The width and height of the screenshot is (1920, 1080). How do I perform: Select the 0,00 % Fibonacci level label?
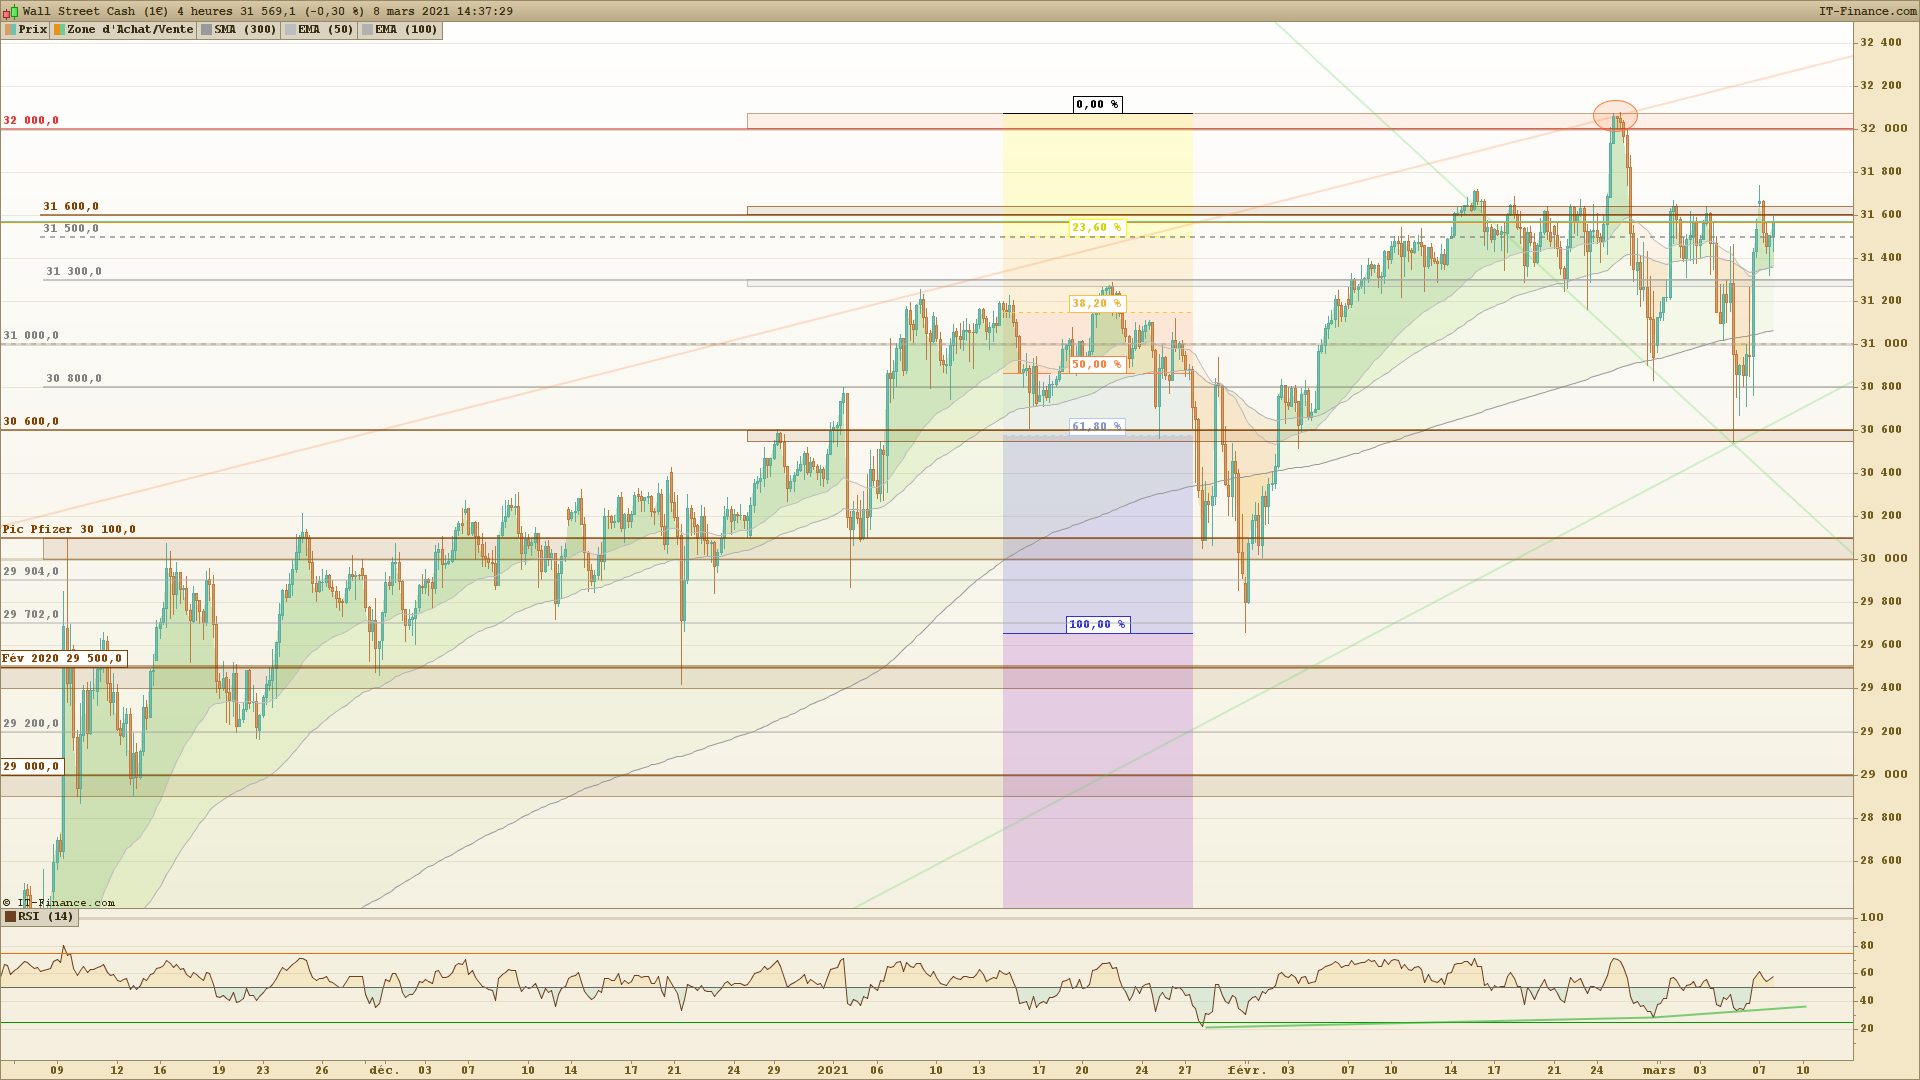click(1097, 104)
